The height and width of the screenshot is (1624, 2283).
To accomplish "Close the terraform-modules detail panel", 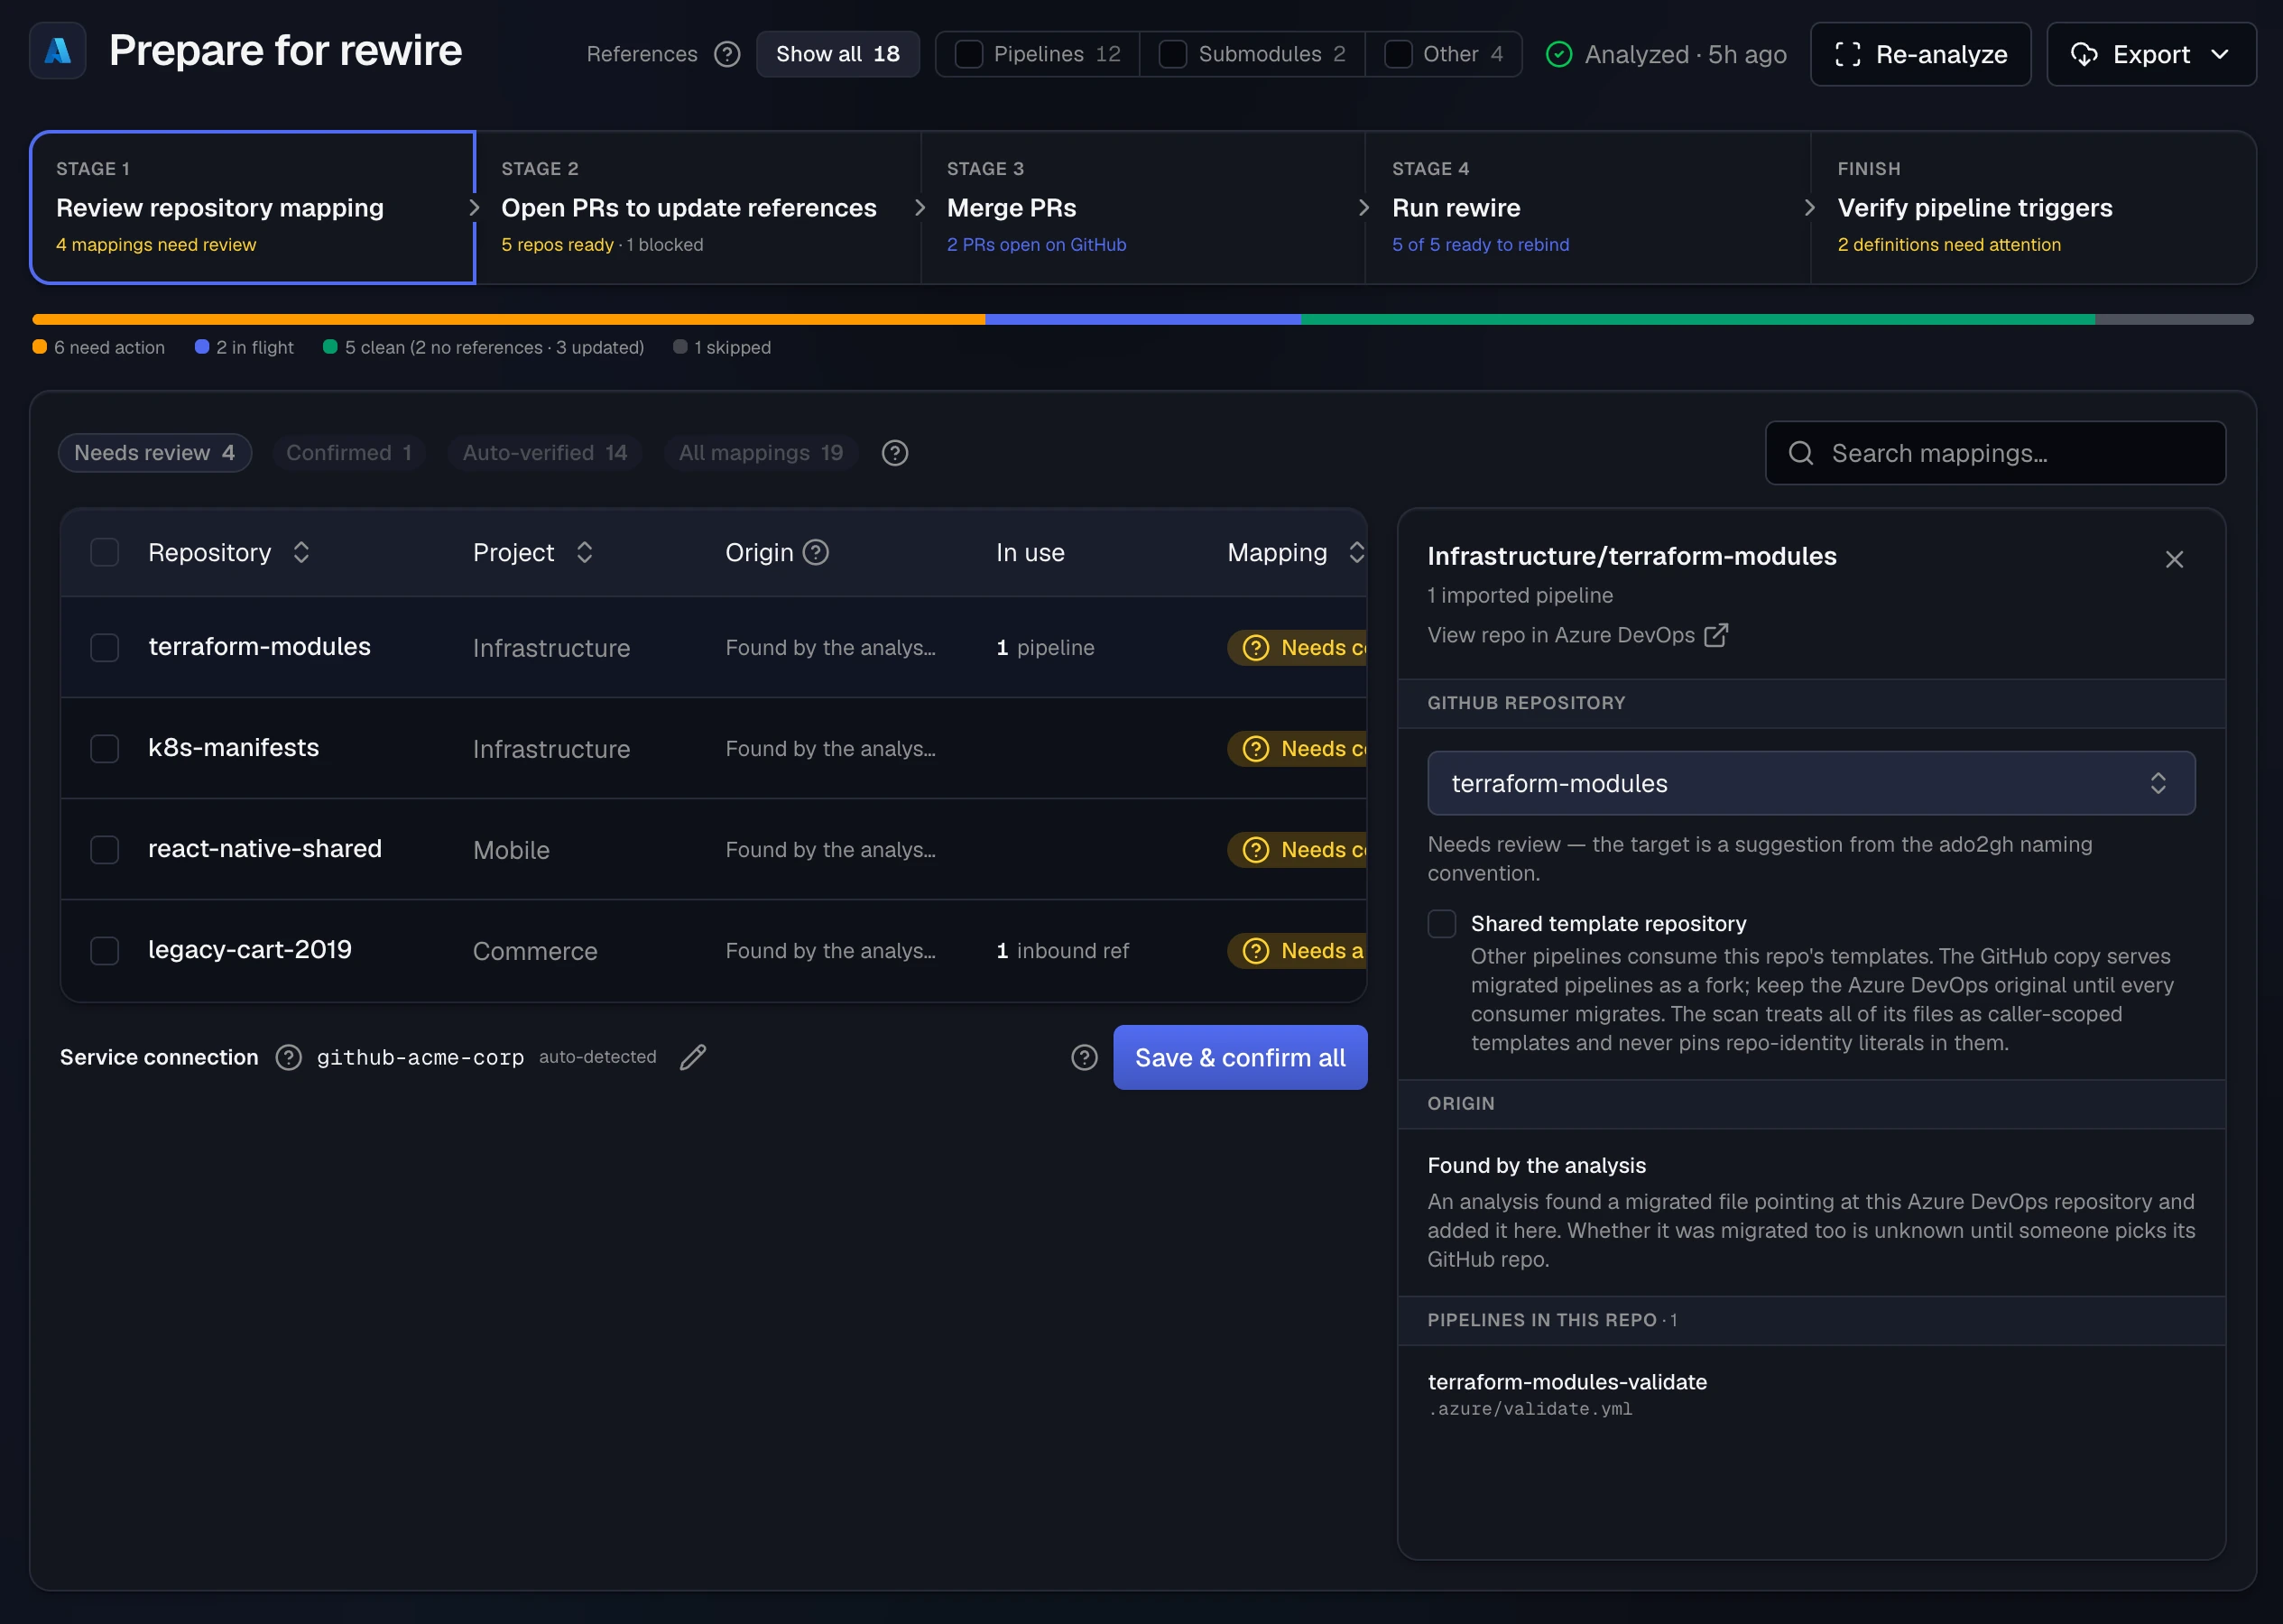I will tap(2173, 559).
